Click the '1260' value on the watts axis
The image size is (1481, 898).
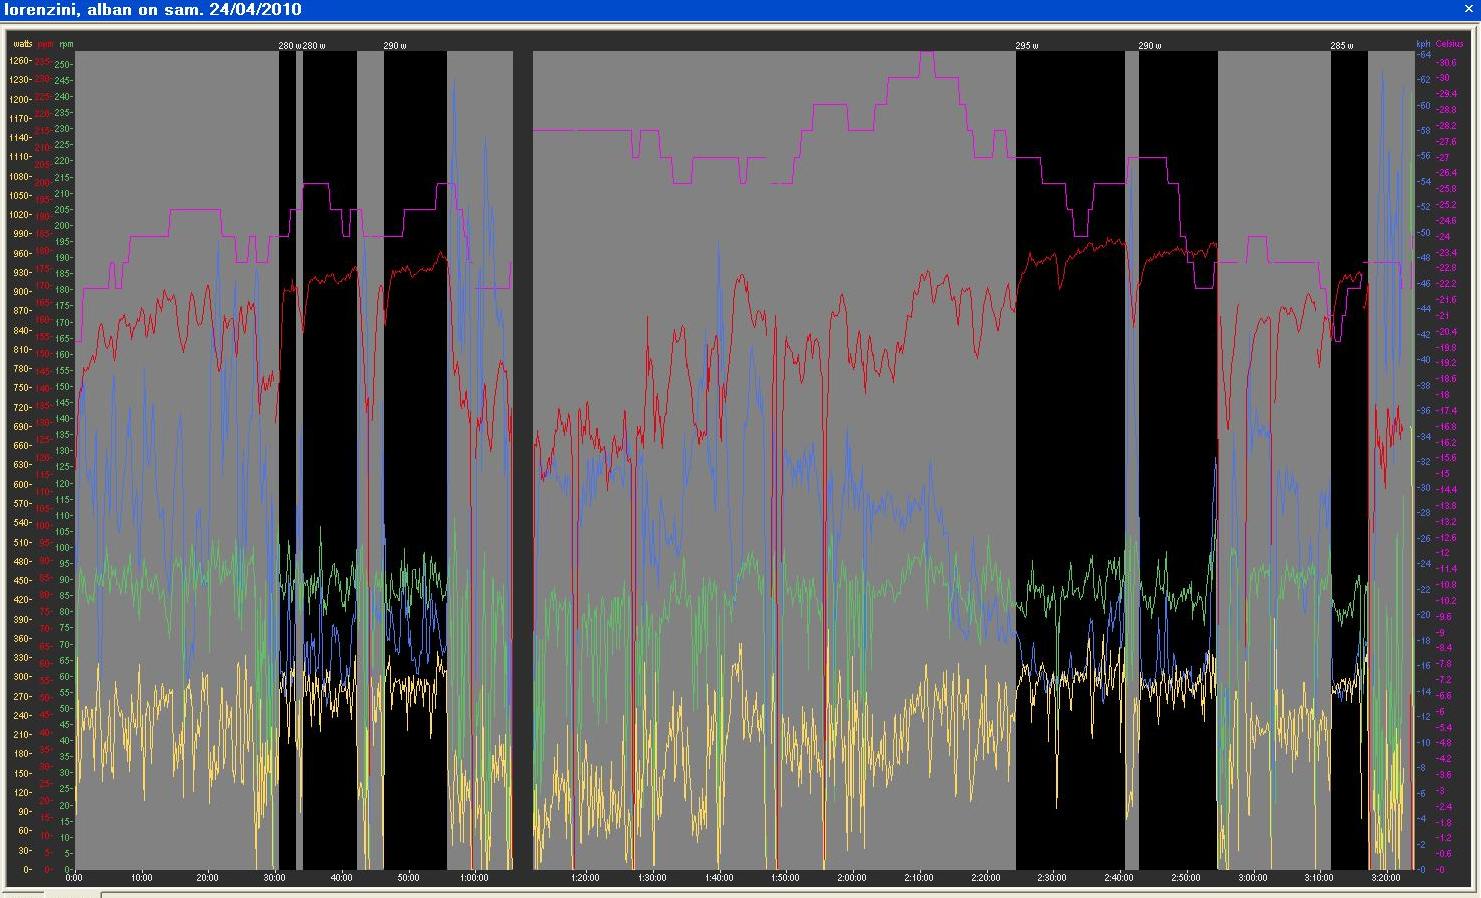pyautogui.click(x=20, y=60)
